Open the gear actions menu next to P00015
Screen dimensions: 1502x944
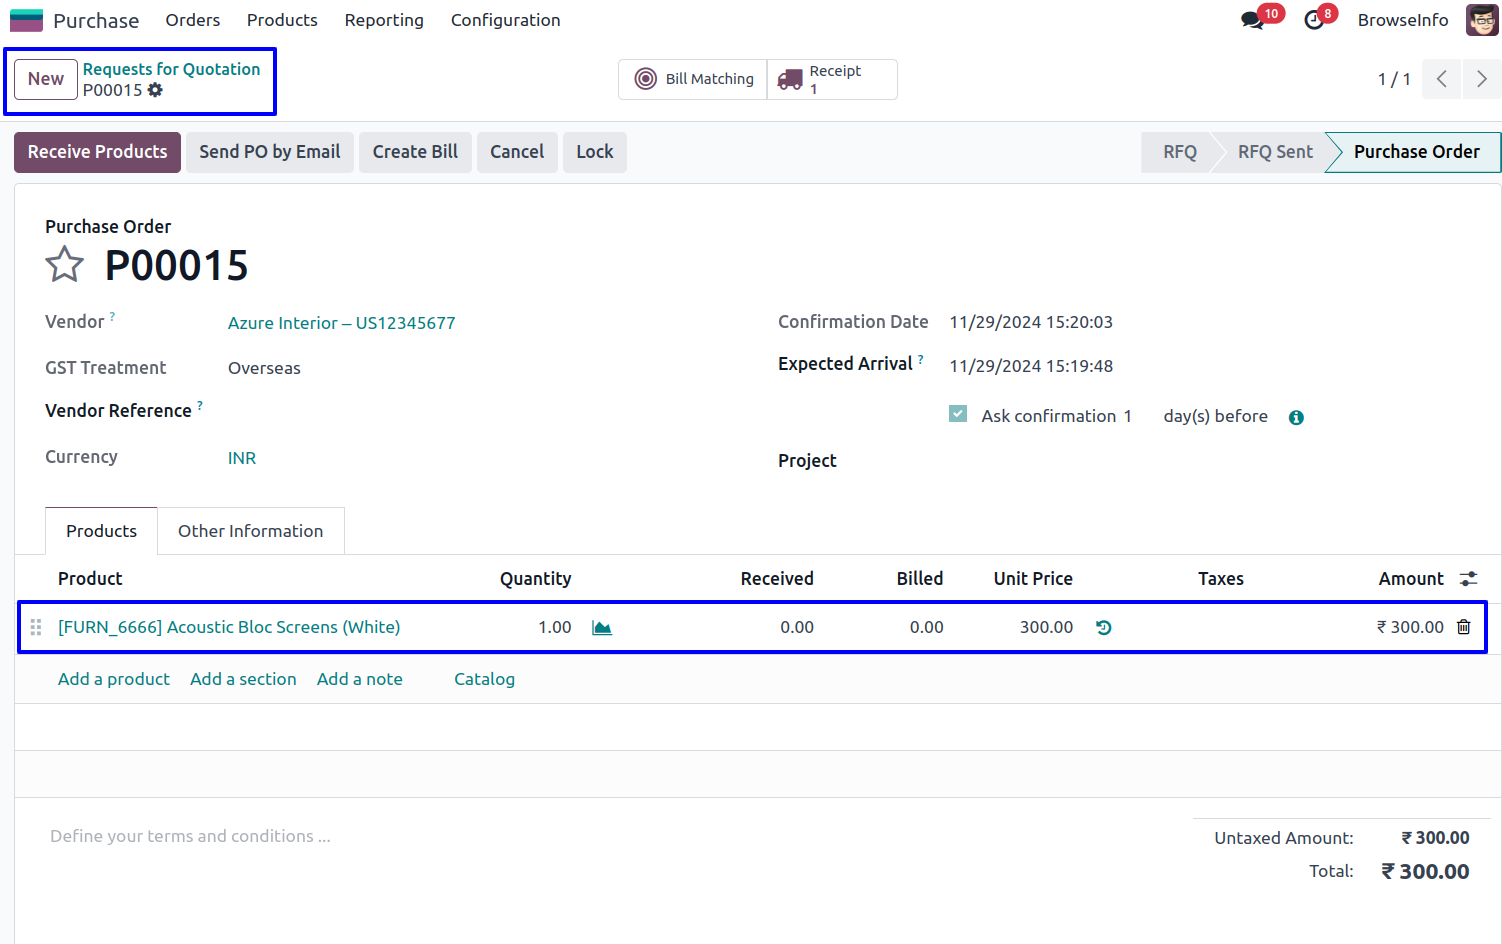(x=155, y=90)
